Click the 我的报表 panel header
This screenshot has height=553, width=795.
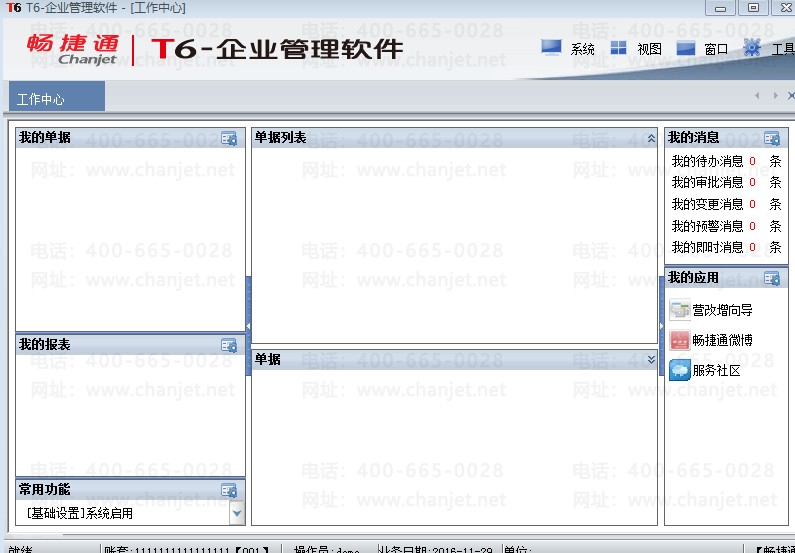click(x=130, y=345)
